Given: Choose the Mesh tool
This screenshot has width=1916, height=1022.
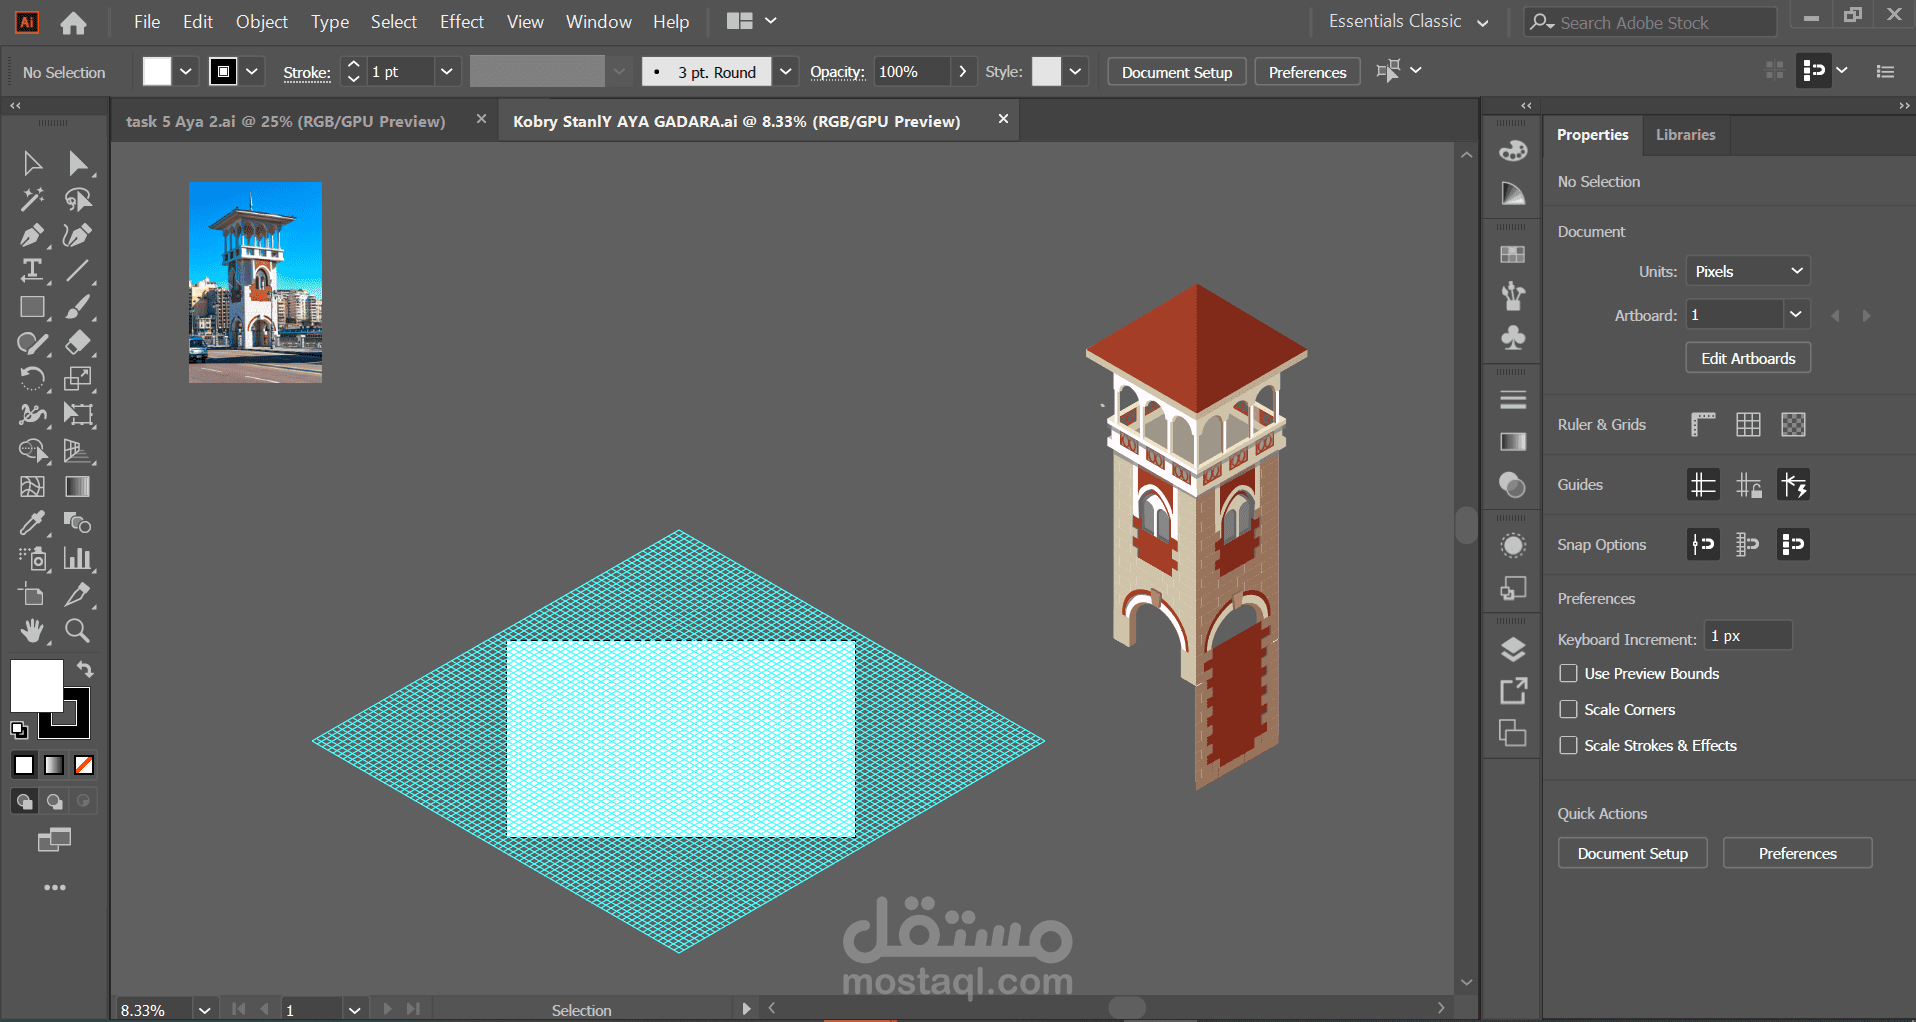Looking at the screenshot, I should (x=32, y=487).
